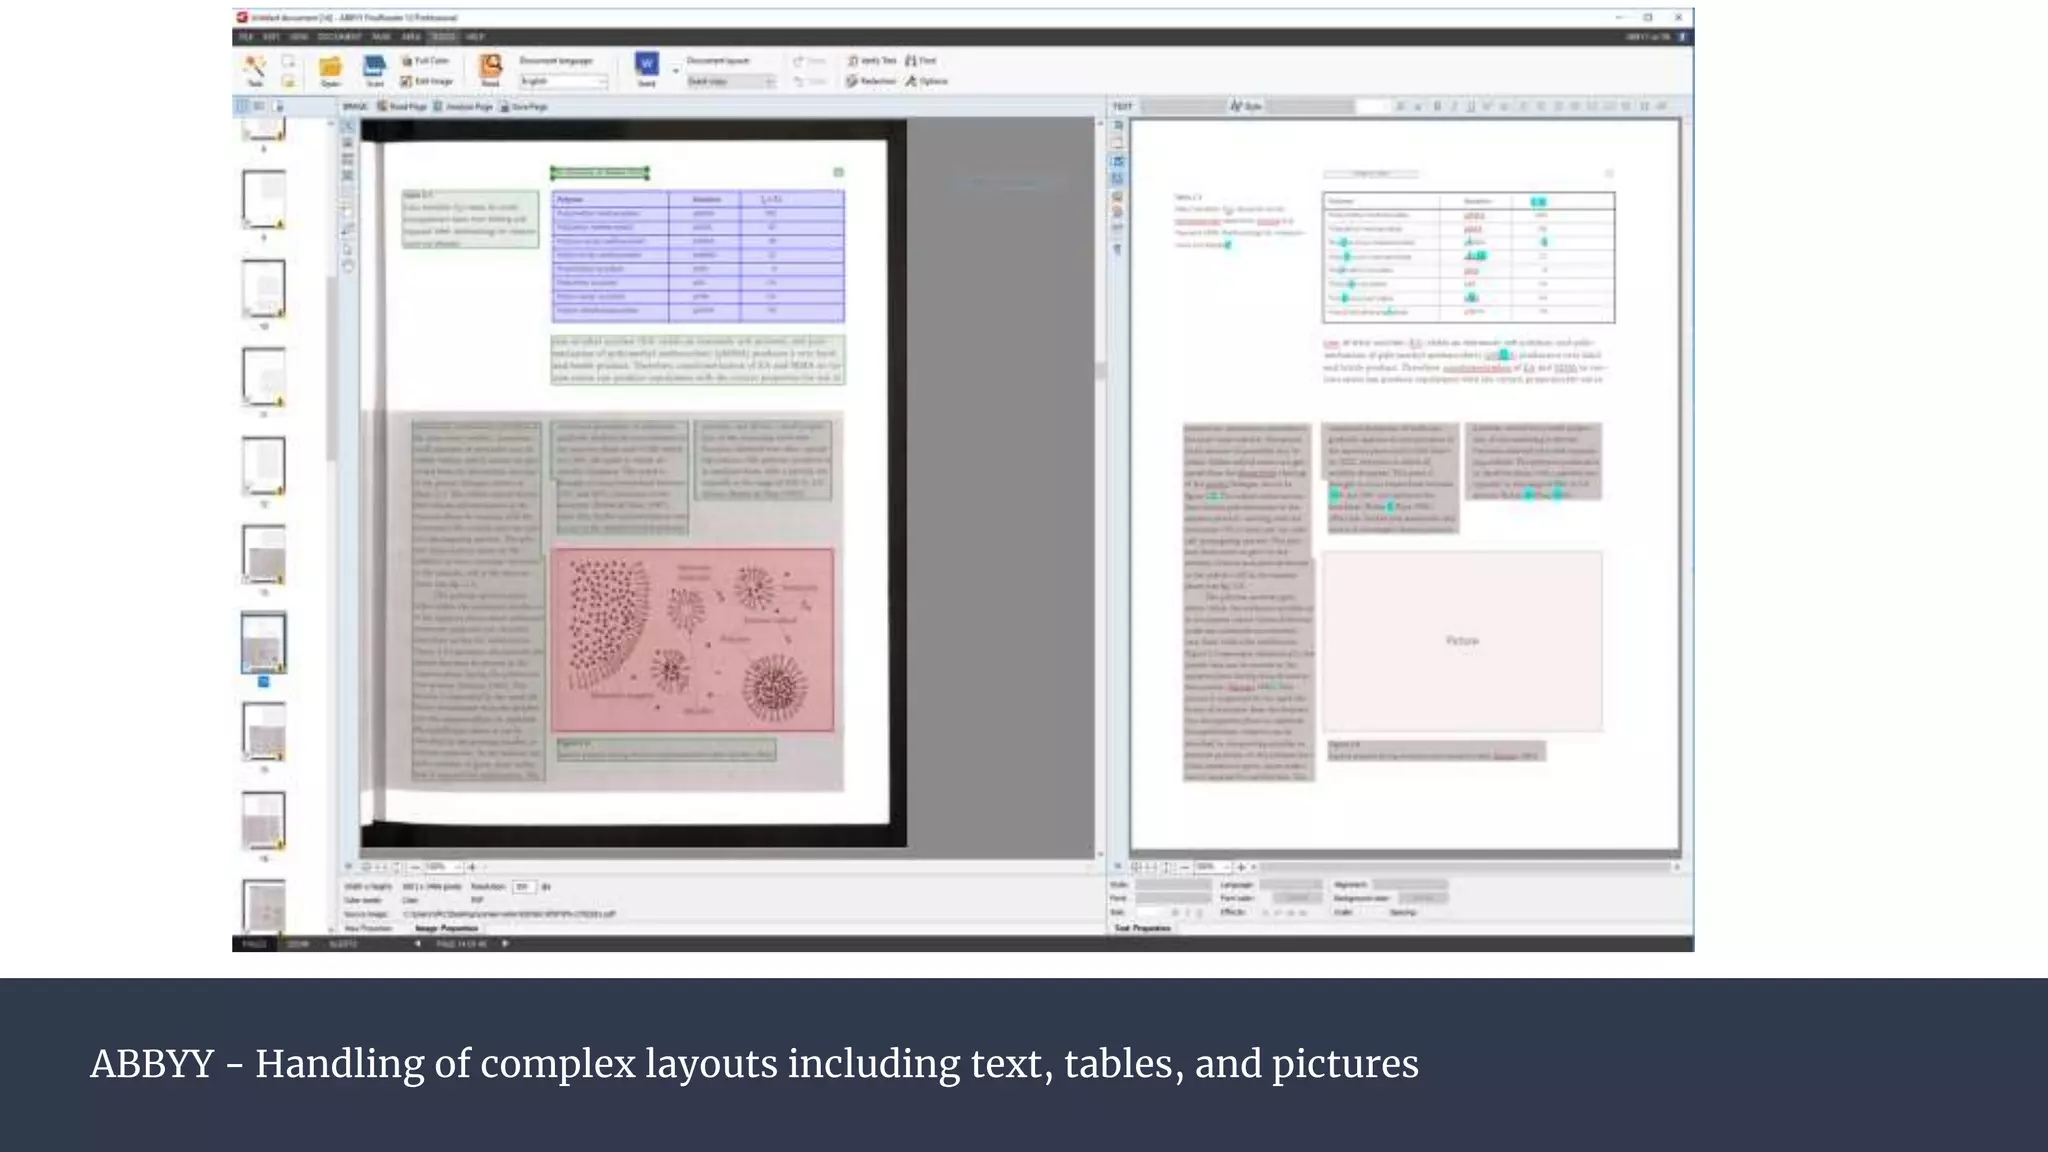Viewport: 2048px width, 1152px height.
Task: Open the Font color picker in Text Properties
Action: (1297, 898)
